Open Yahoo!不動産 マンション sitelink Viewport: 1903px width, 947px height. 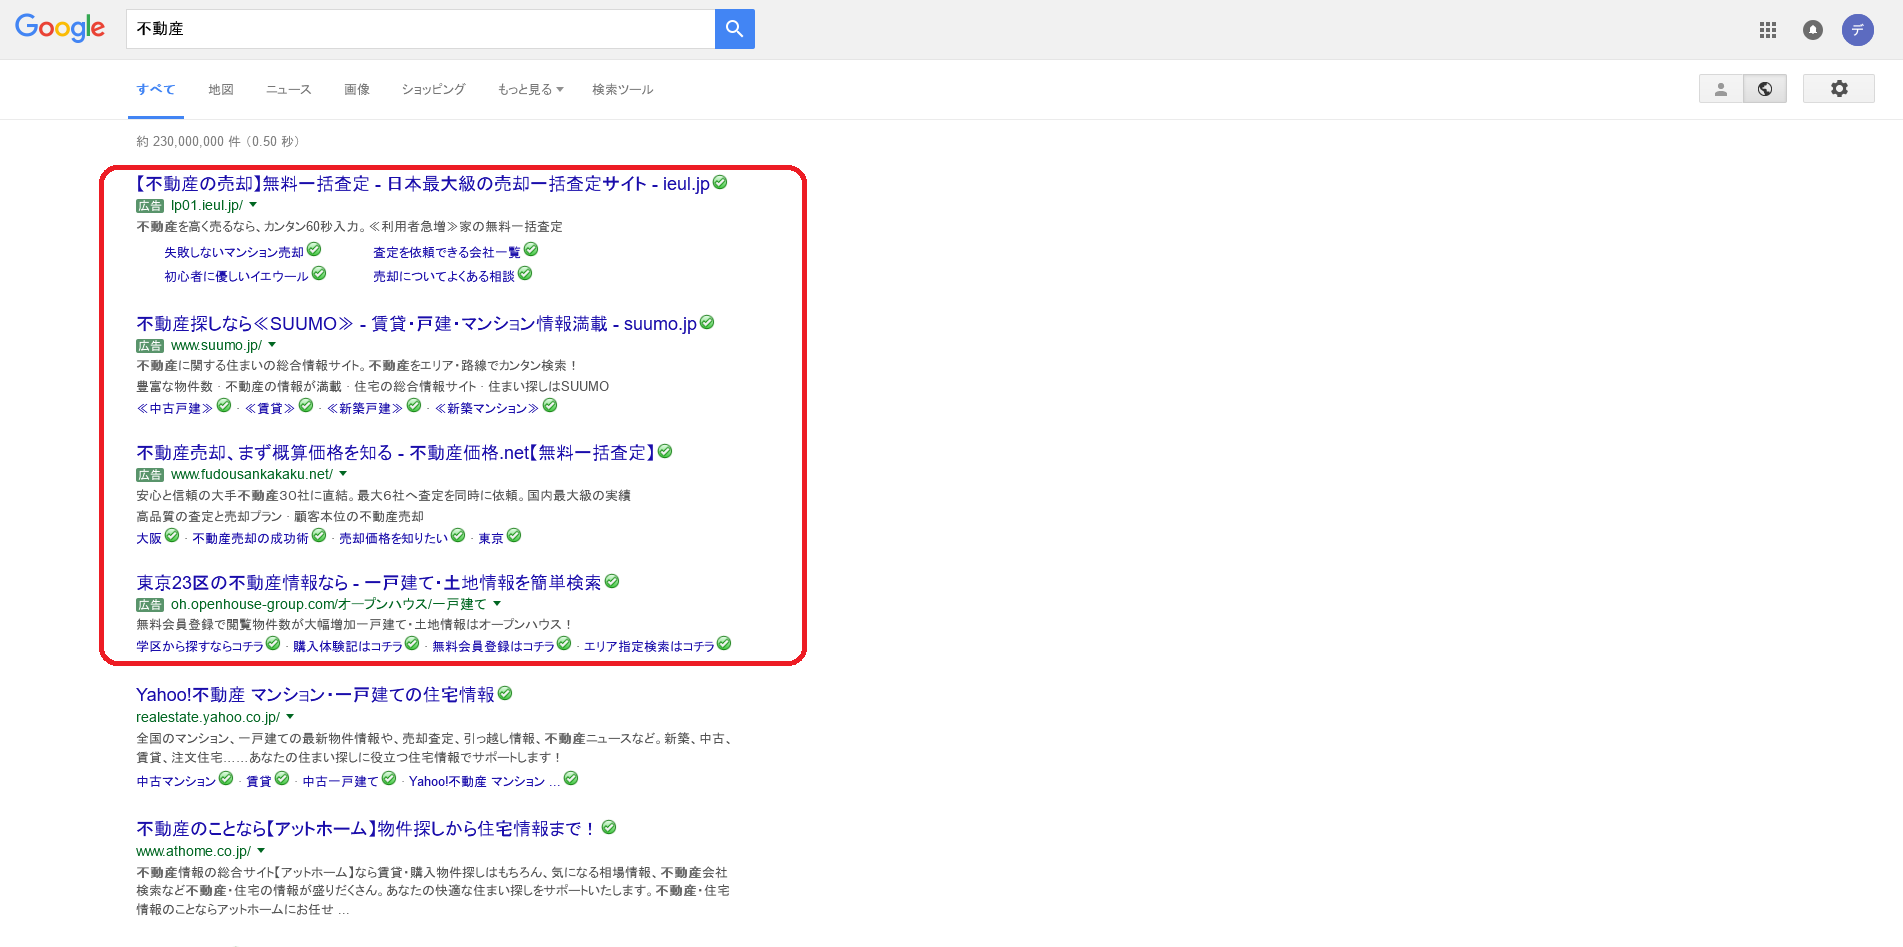484,782
